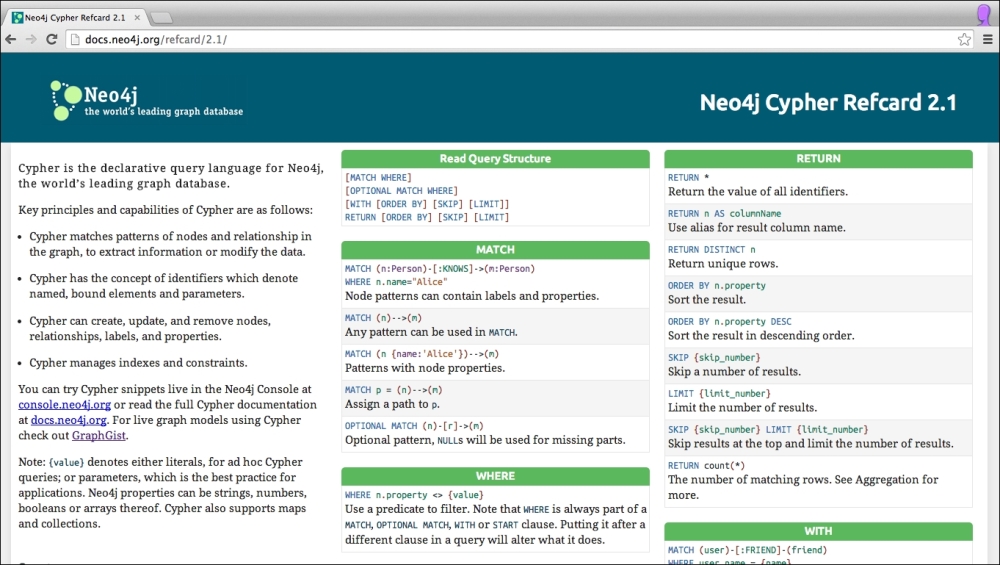Viewport: 1000px width, 565px height.
Task: Click the 'MATCH (n {name:'Alice'})-->(m)' snippet
Action: pyautogui.click(x=422, y=354)
